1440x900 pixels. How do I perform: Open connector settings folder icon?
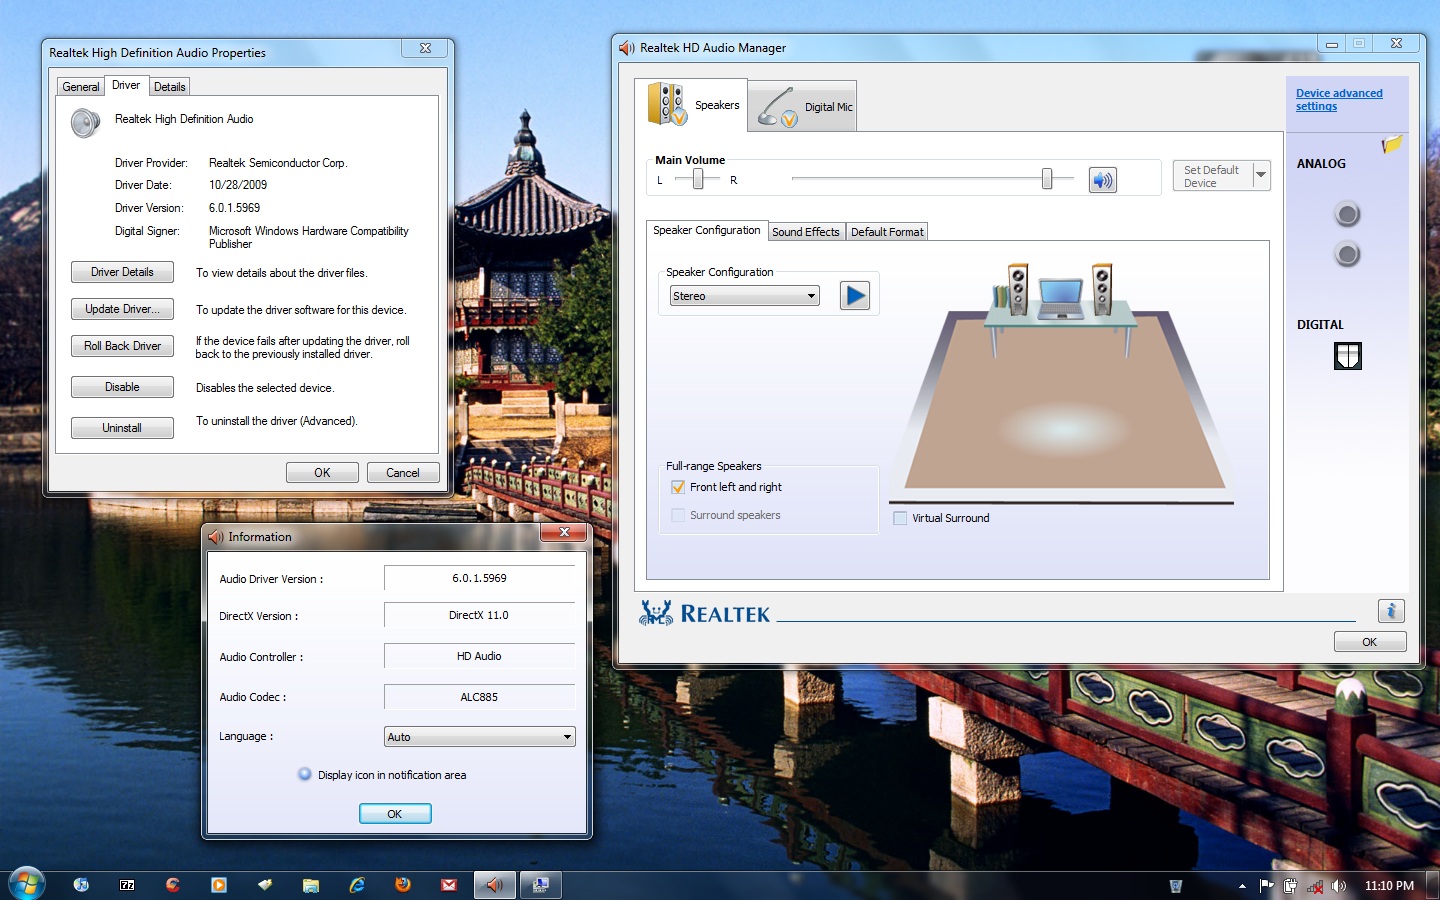tap(1392, 145)
